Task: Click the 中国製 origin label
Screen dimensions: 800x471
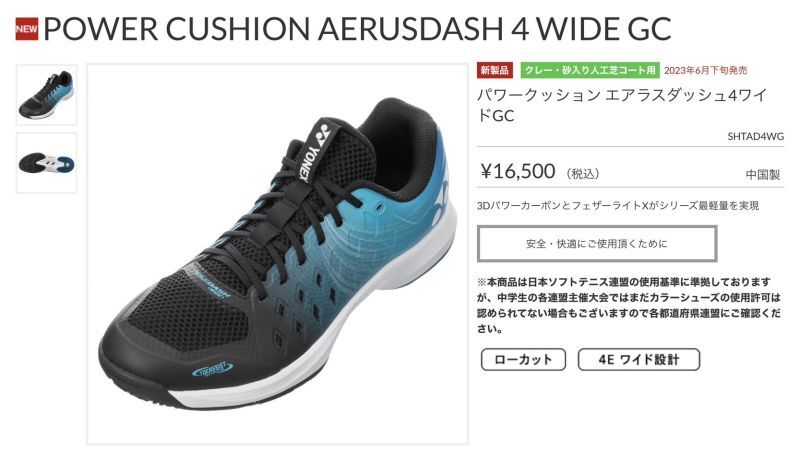Action: point(763,175)
